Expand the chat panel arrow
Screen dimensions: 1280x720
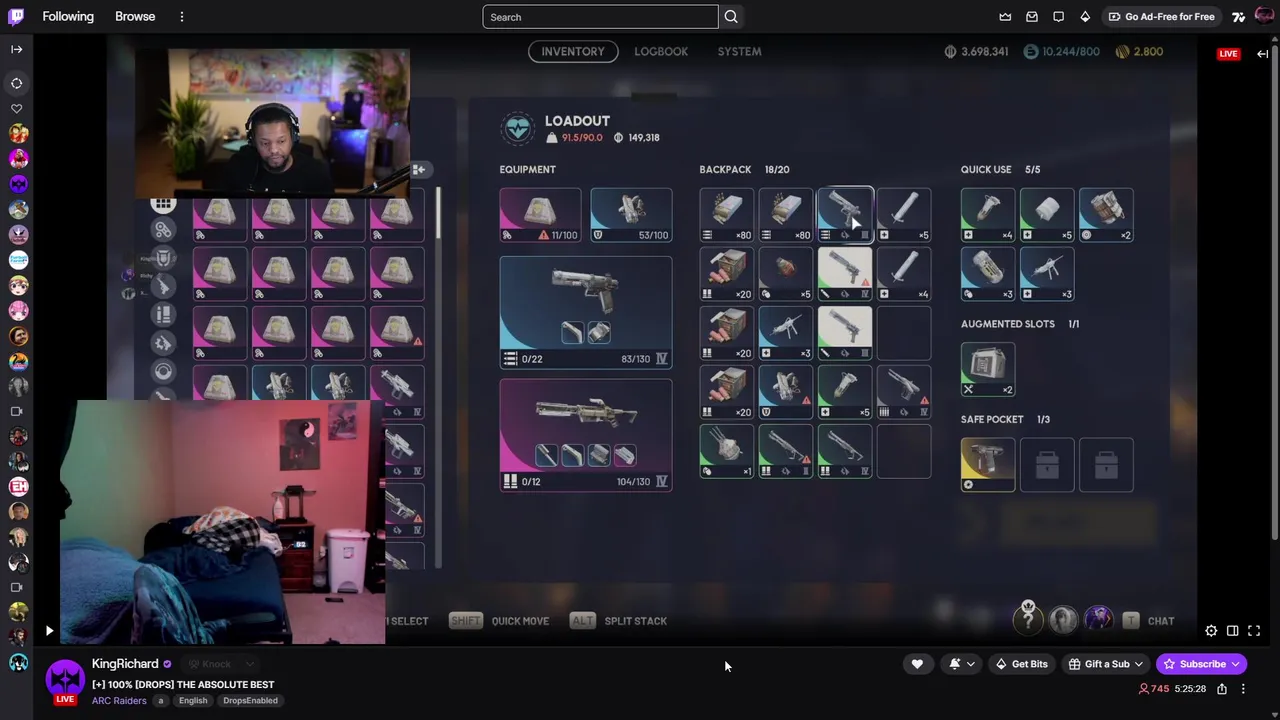(x=1263, y=54)
